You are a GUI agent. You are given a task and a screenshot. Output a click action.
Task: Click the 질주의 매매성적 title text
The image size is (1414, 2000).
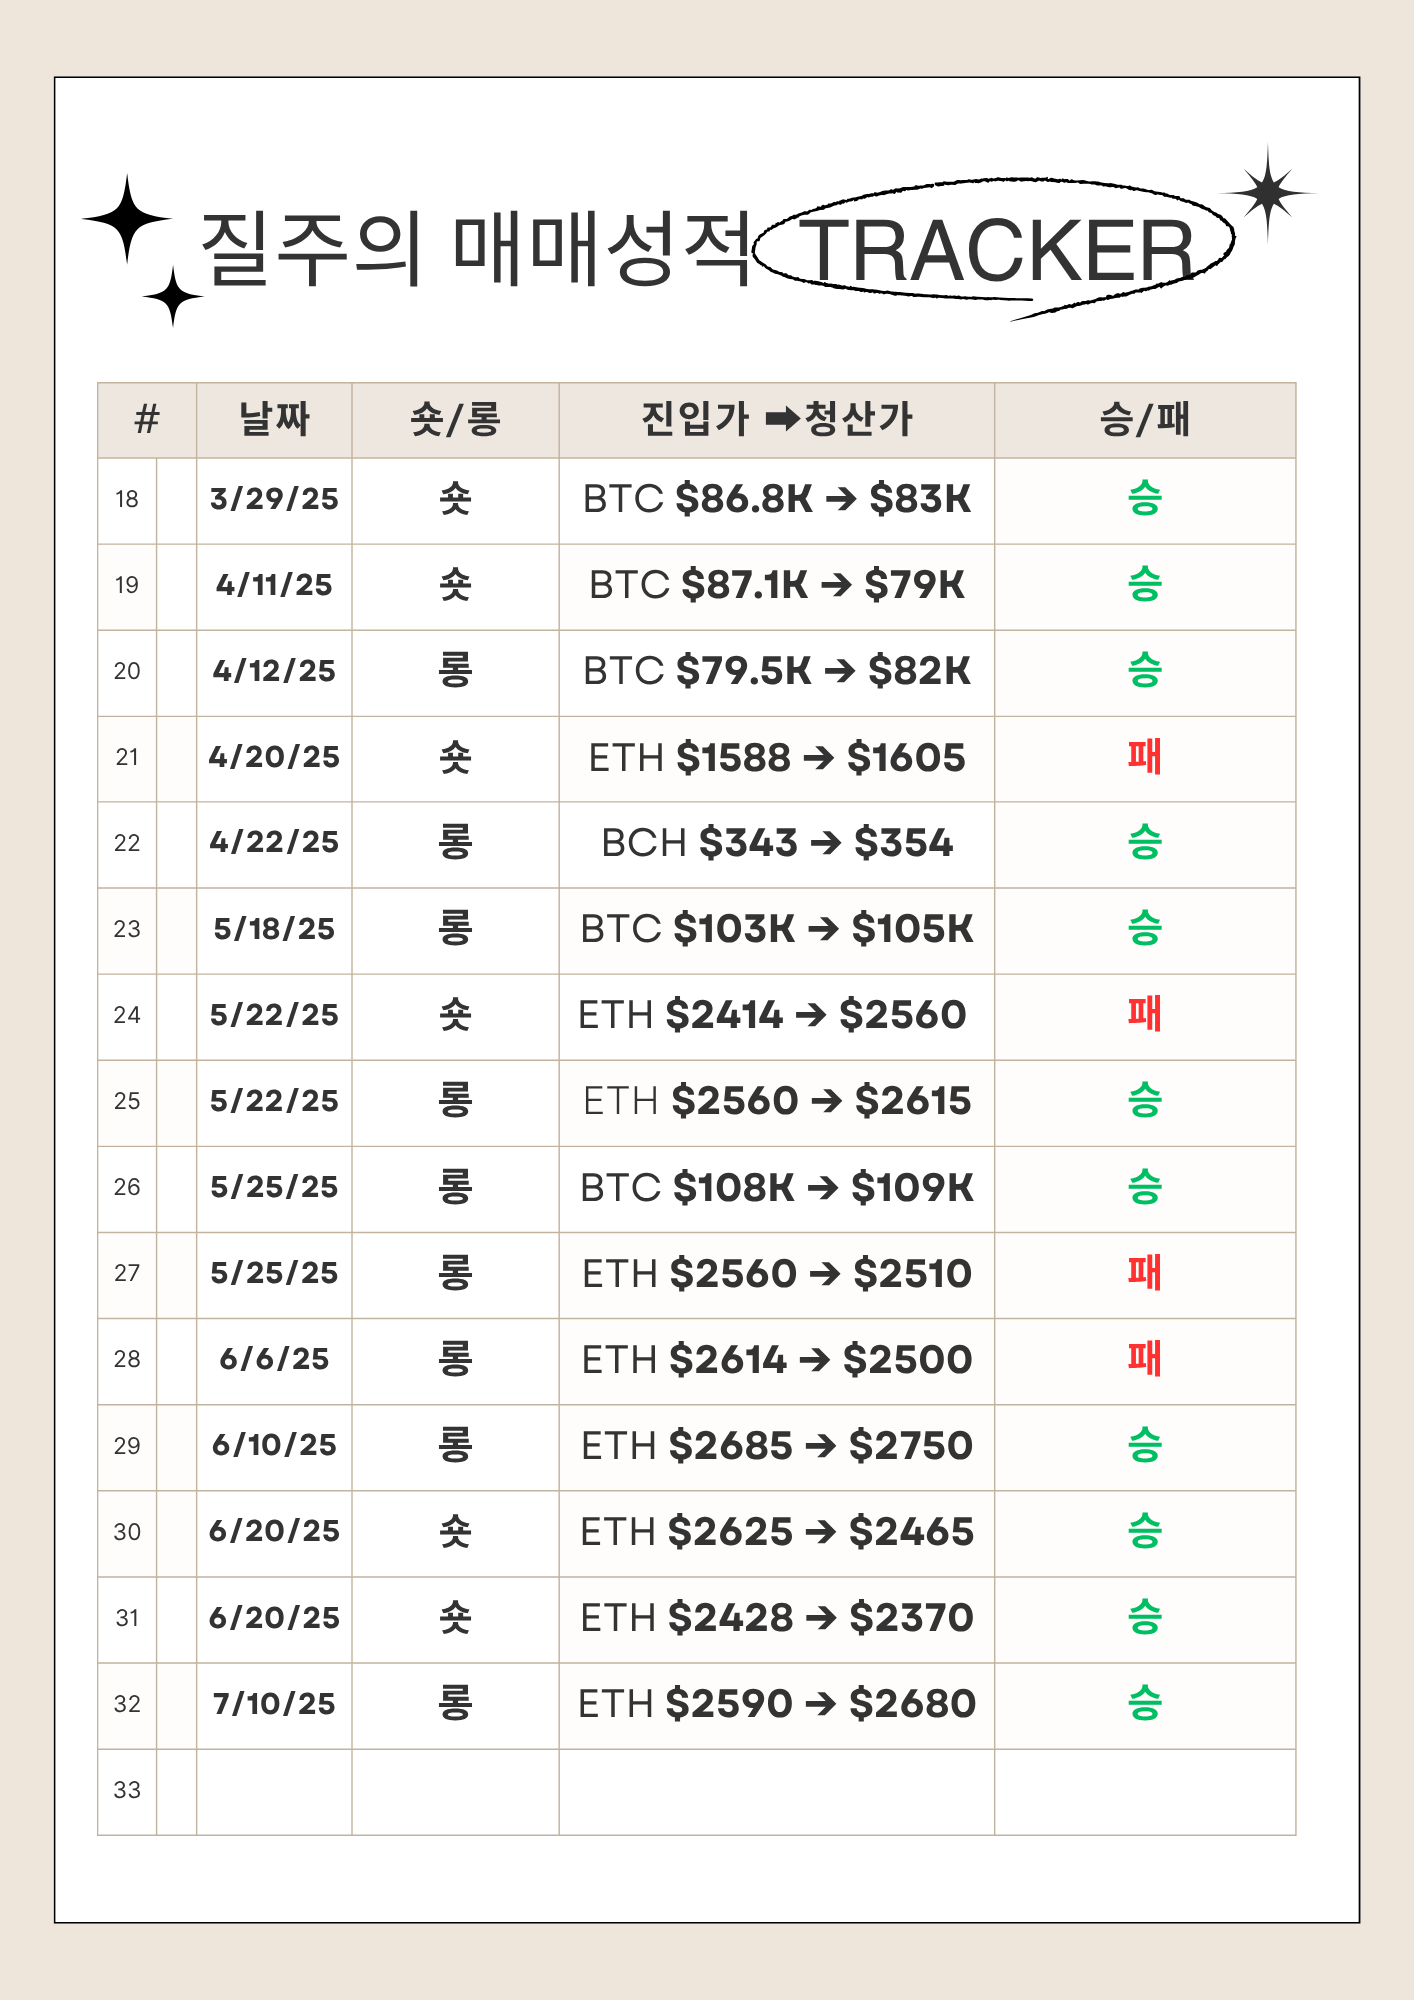point(476,249)
